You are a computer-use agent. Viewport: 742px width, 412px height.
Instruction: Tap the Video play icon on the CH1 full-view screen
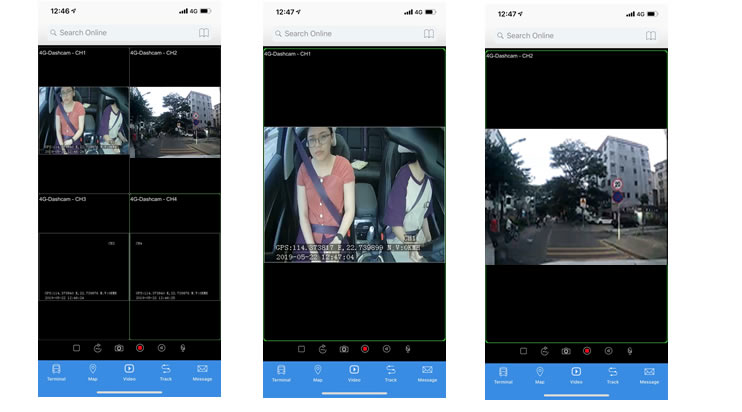point(354,369)
